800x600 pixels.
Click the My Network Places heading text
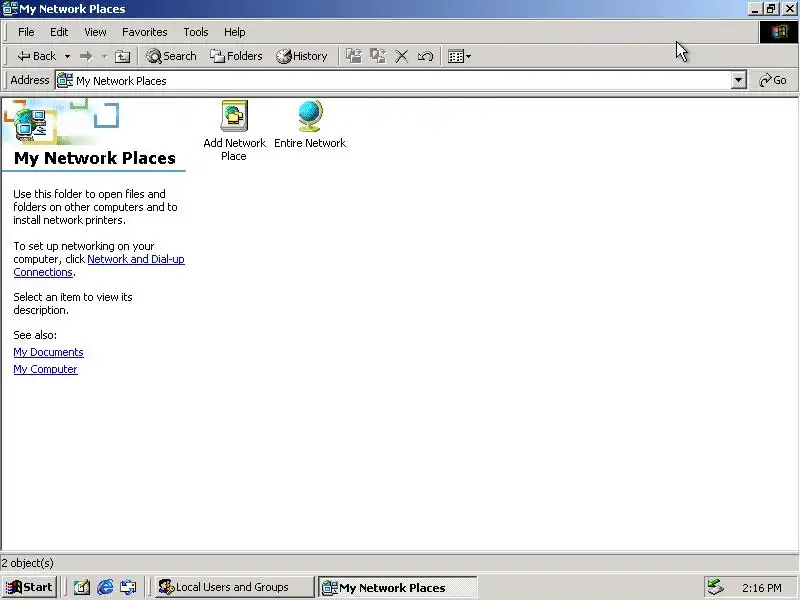[x=95, y=158]
